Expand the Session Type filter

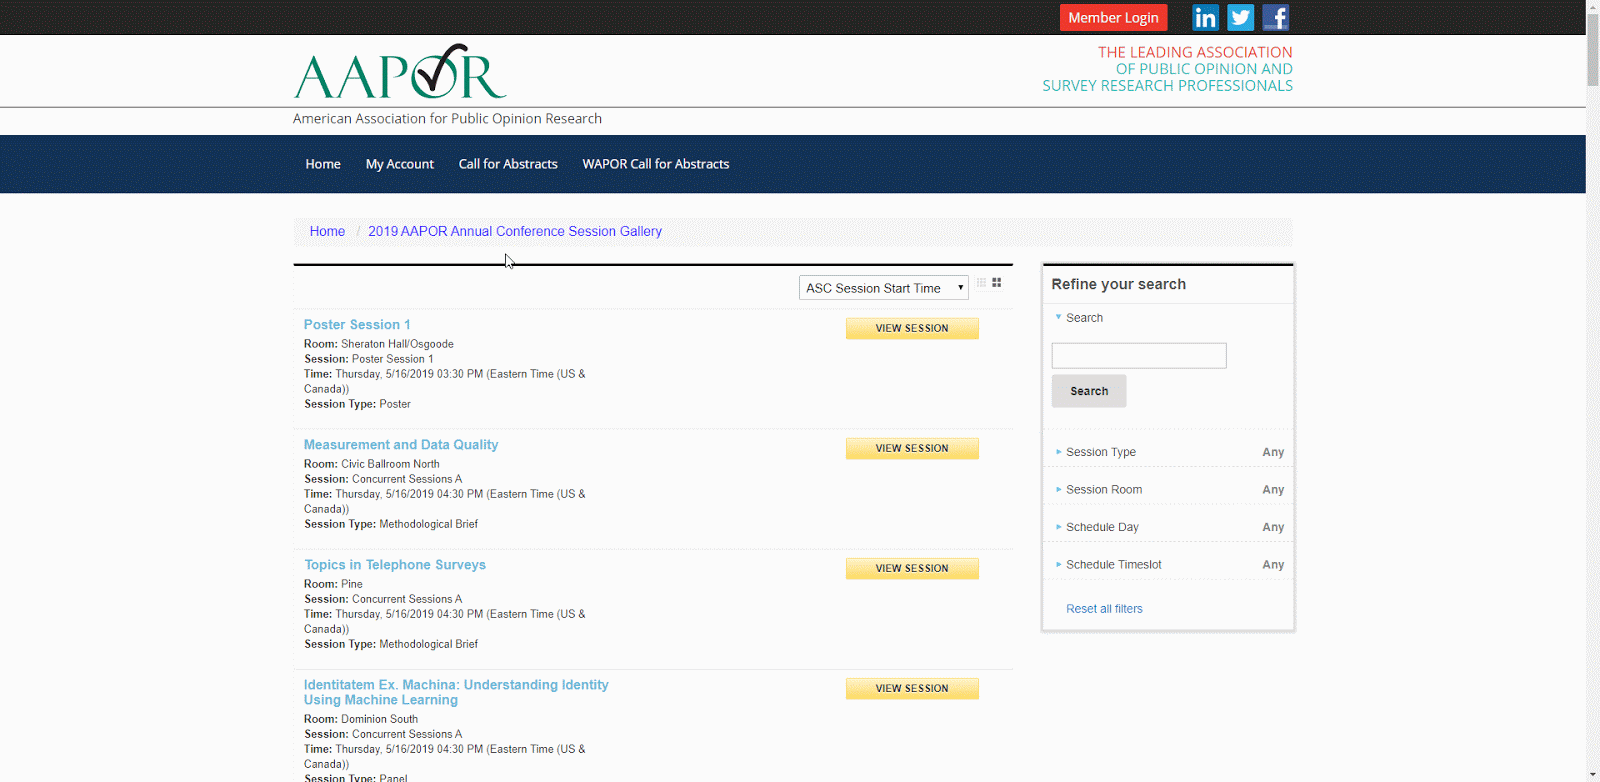(1101, 452)
